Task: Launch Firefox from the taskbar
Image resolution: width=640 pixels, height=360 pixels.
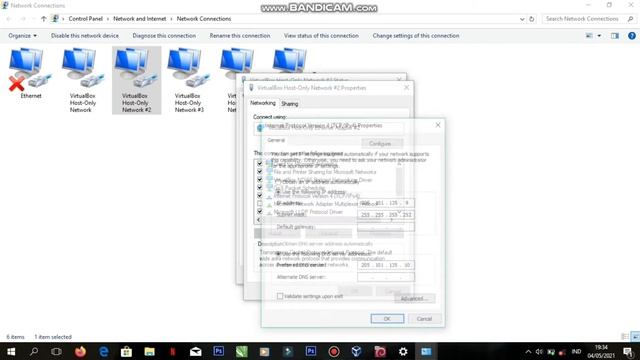Action: pos(80,351)
